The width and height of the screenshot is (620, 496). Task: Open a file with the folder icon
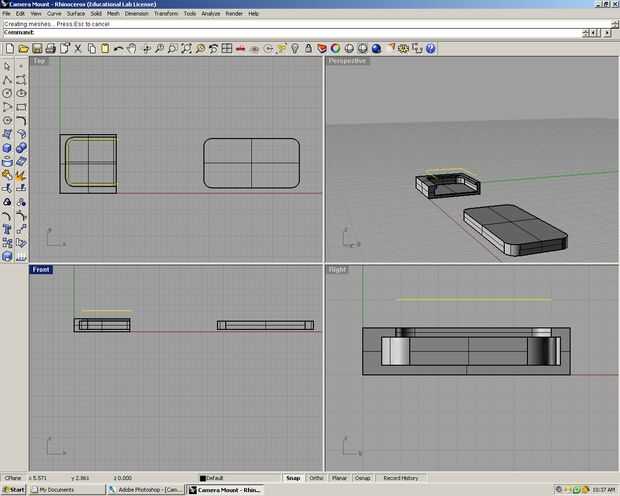coord(24,49)
